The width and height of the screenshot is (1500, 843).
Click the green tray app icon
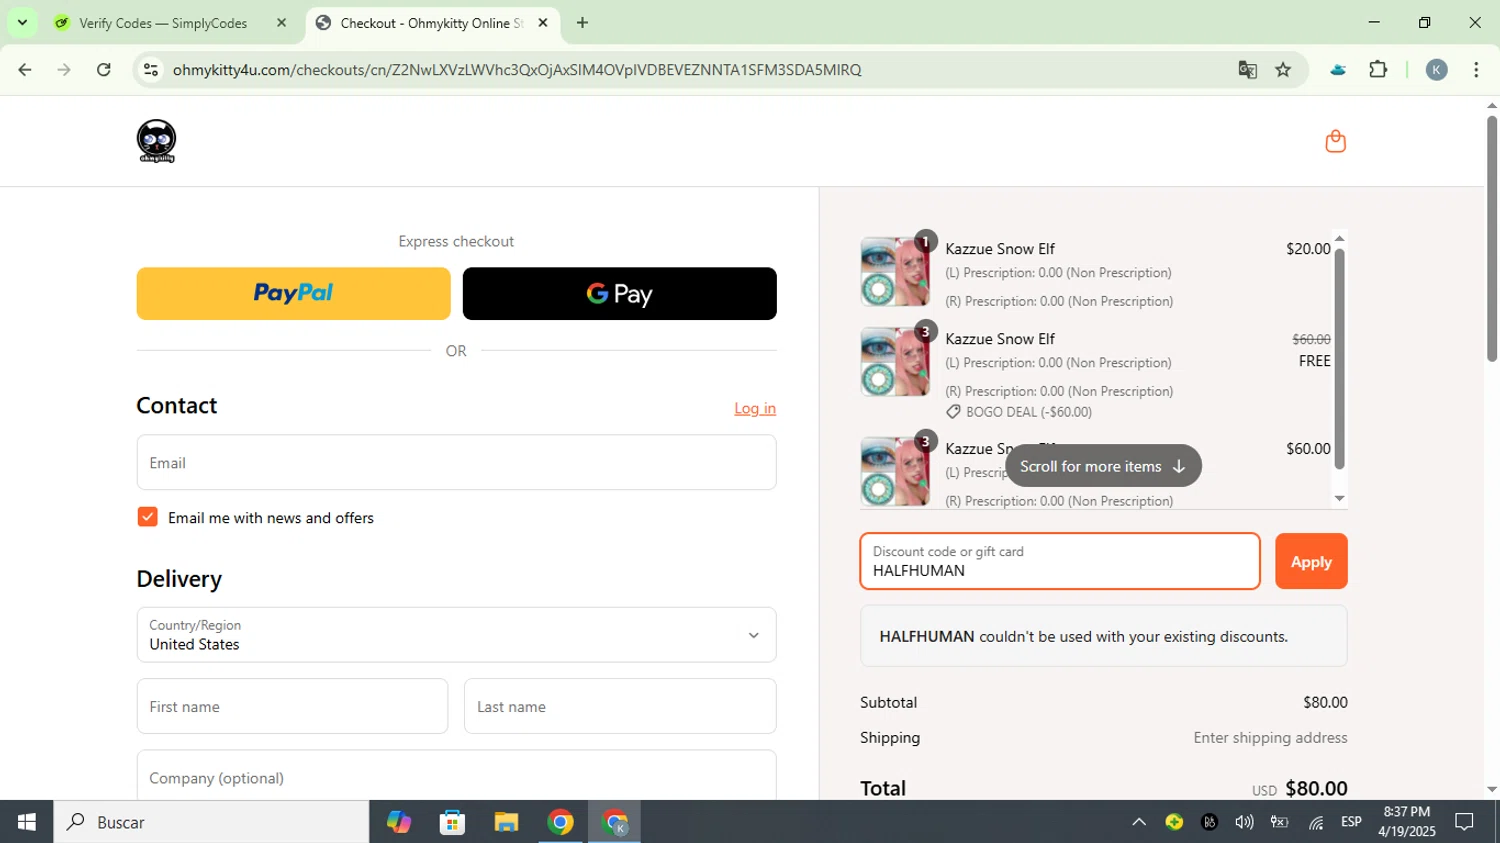1174,822
